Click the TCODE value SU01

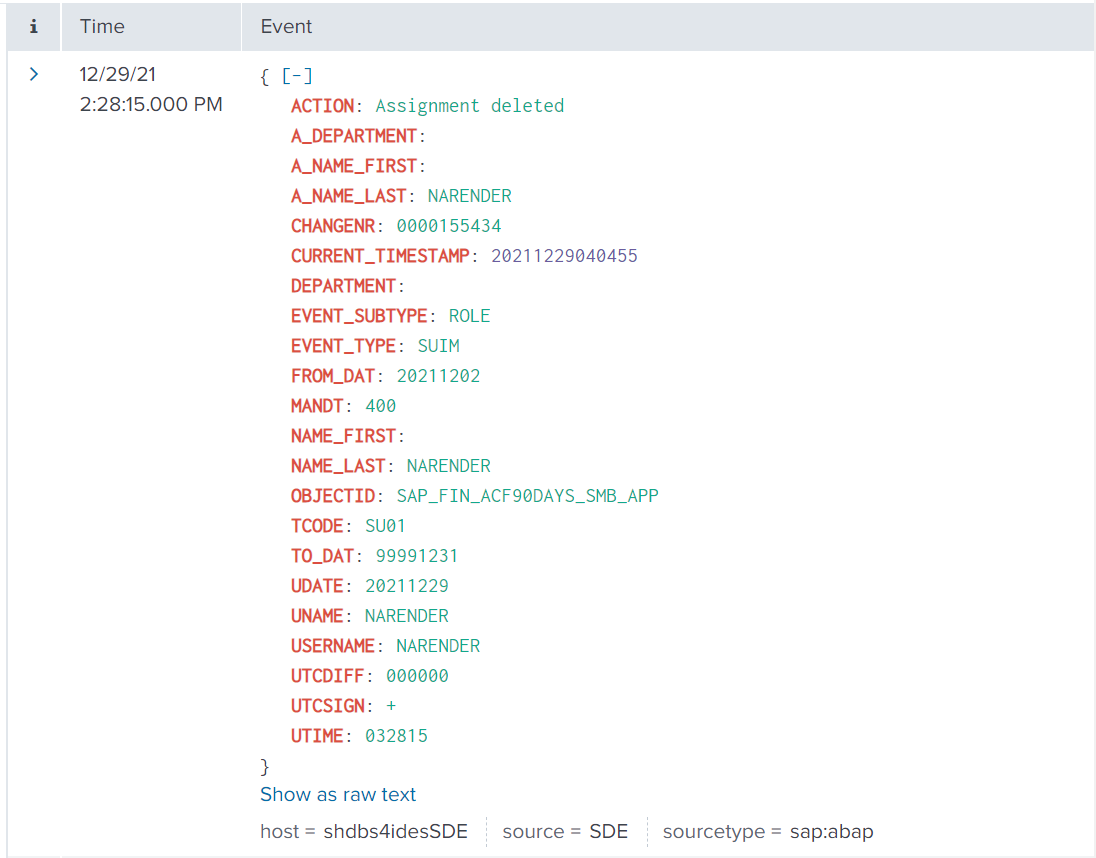385,526
